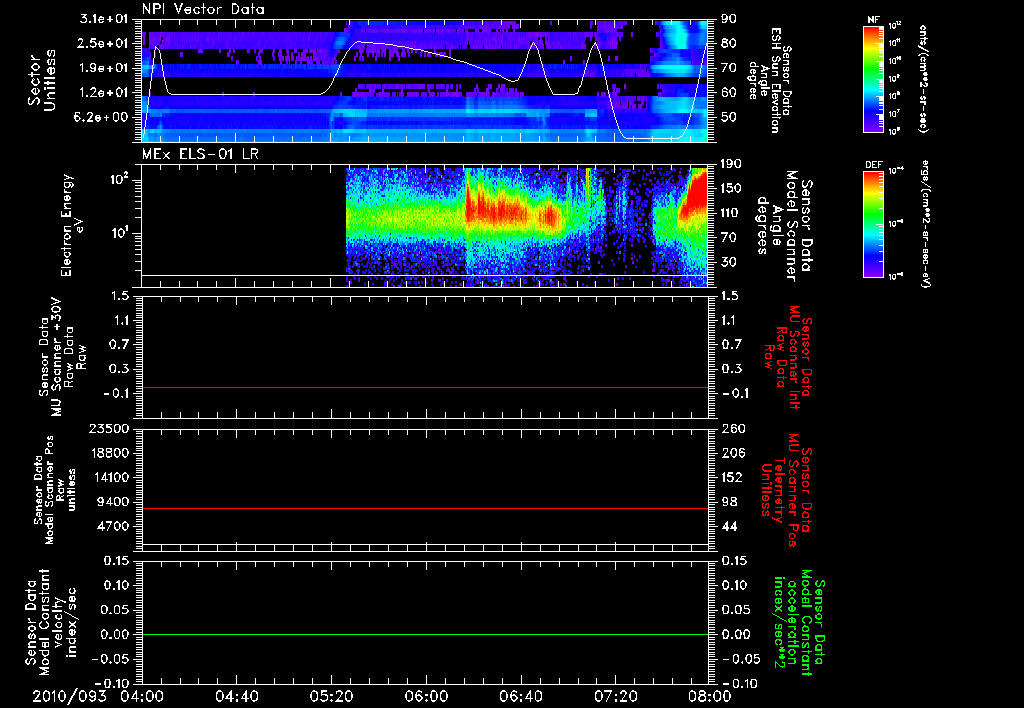Click the 2.5e+01 sector tick value

tap(103, 44)
